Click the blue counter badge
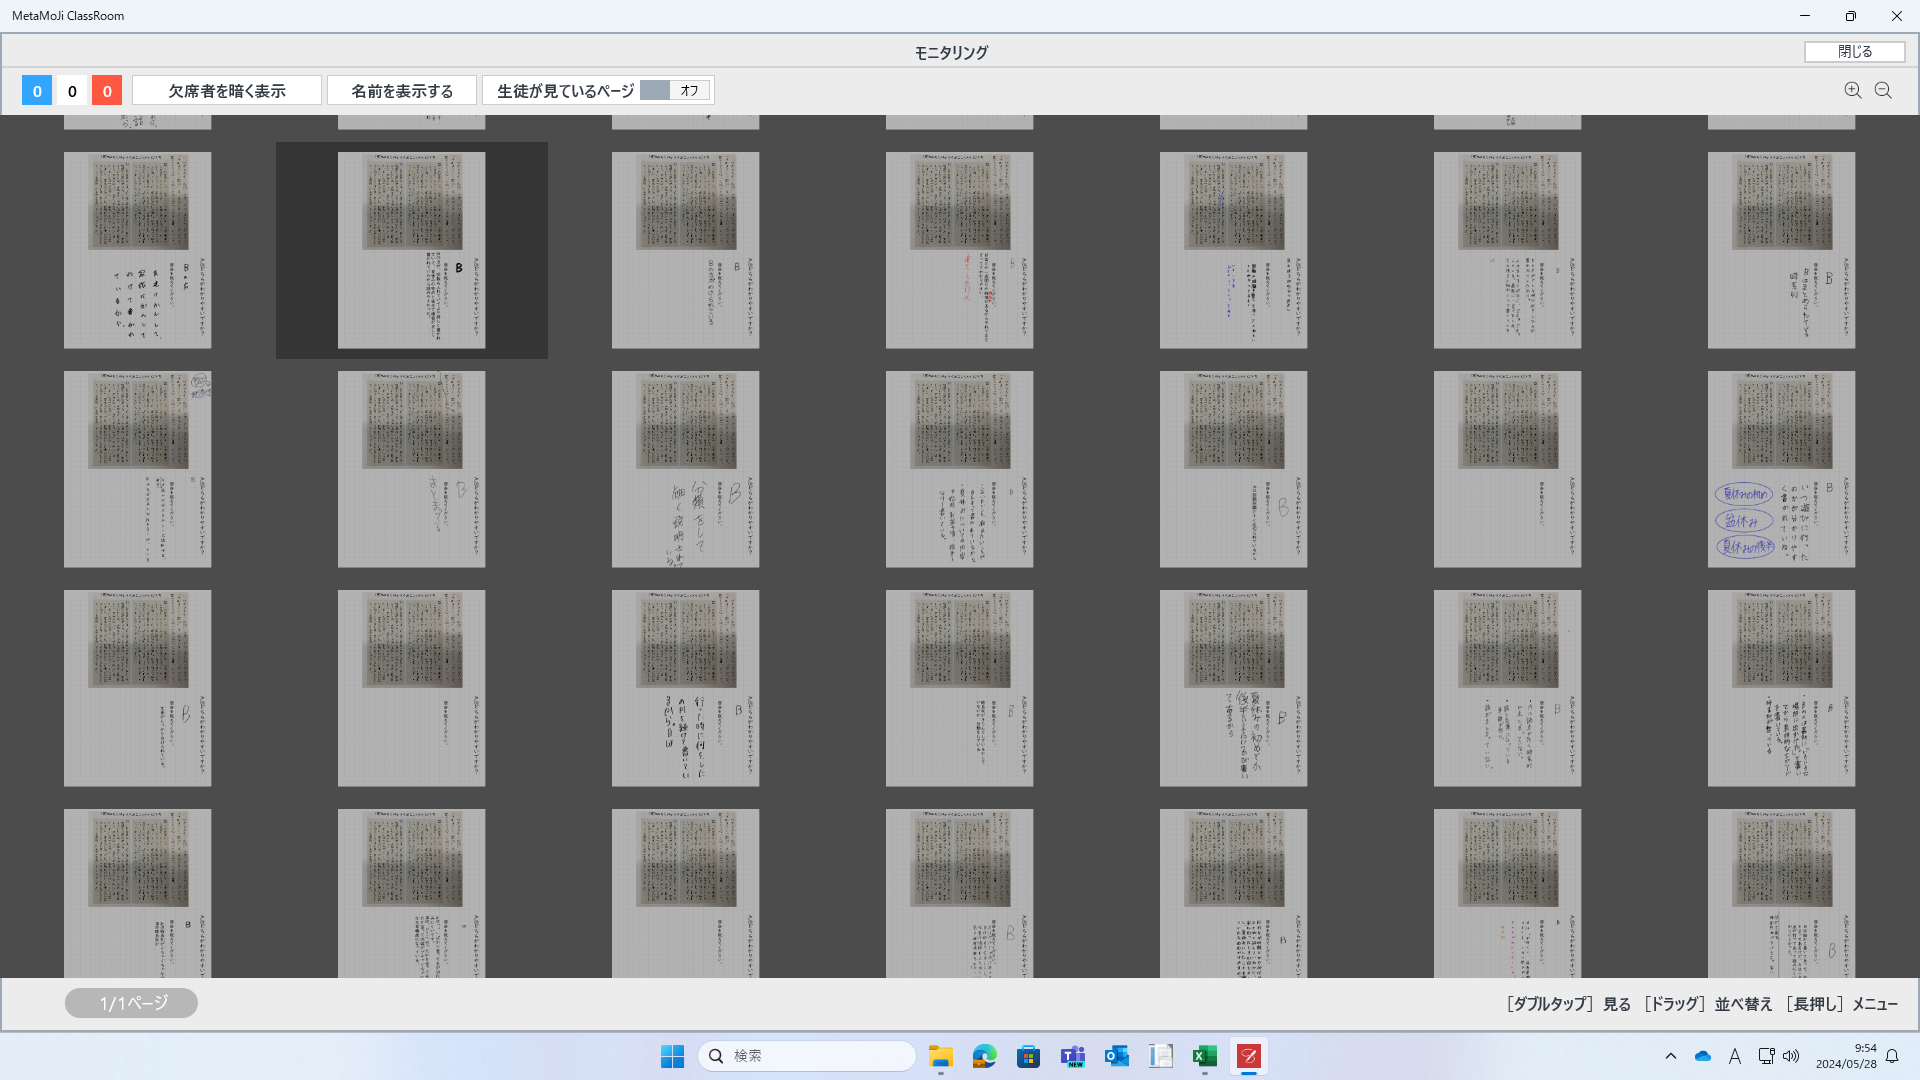Screen dimensions: 1920x1080 [x=37, y=91]
